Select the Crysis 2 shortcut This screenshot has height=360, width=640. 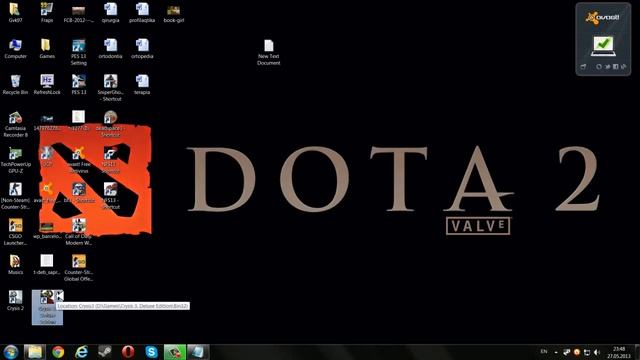click(x=15, y=300)
